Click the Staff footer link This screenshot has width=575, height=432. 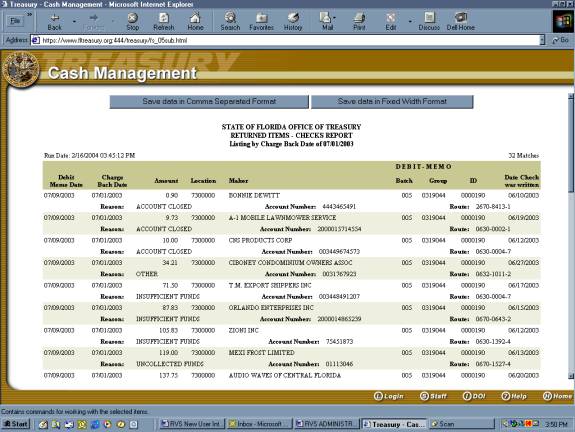(x=433, y=396)
